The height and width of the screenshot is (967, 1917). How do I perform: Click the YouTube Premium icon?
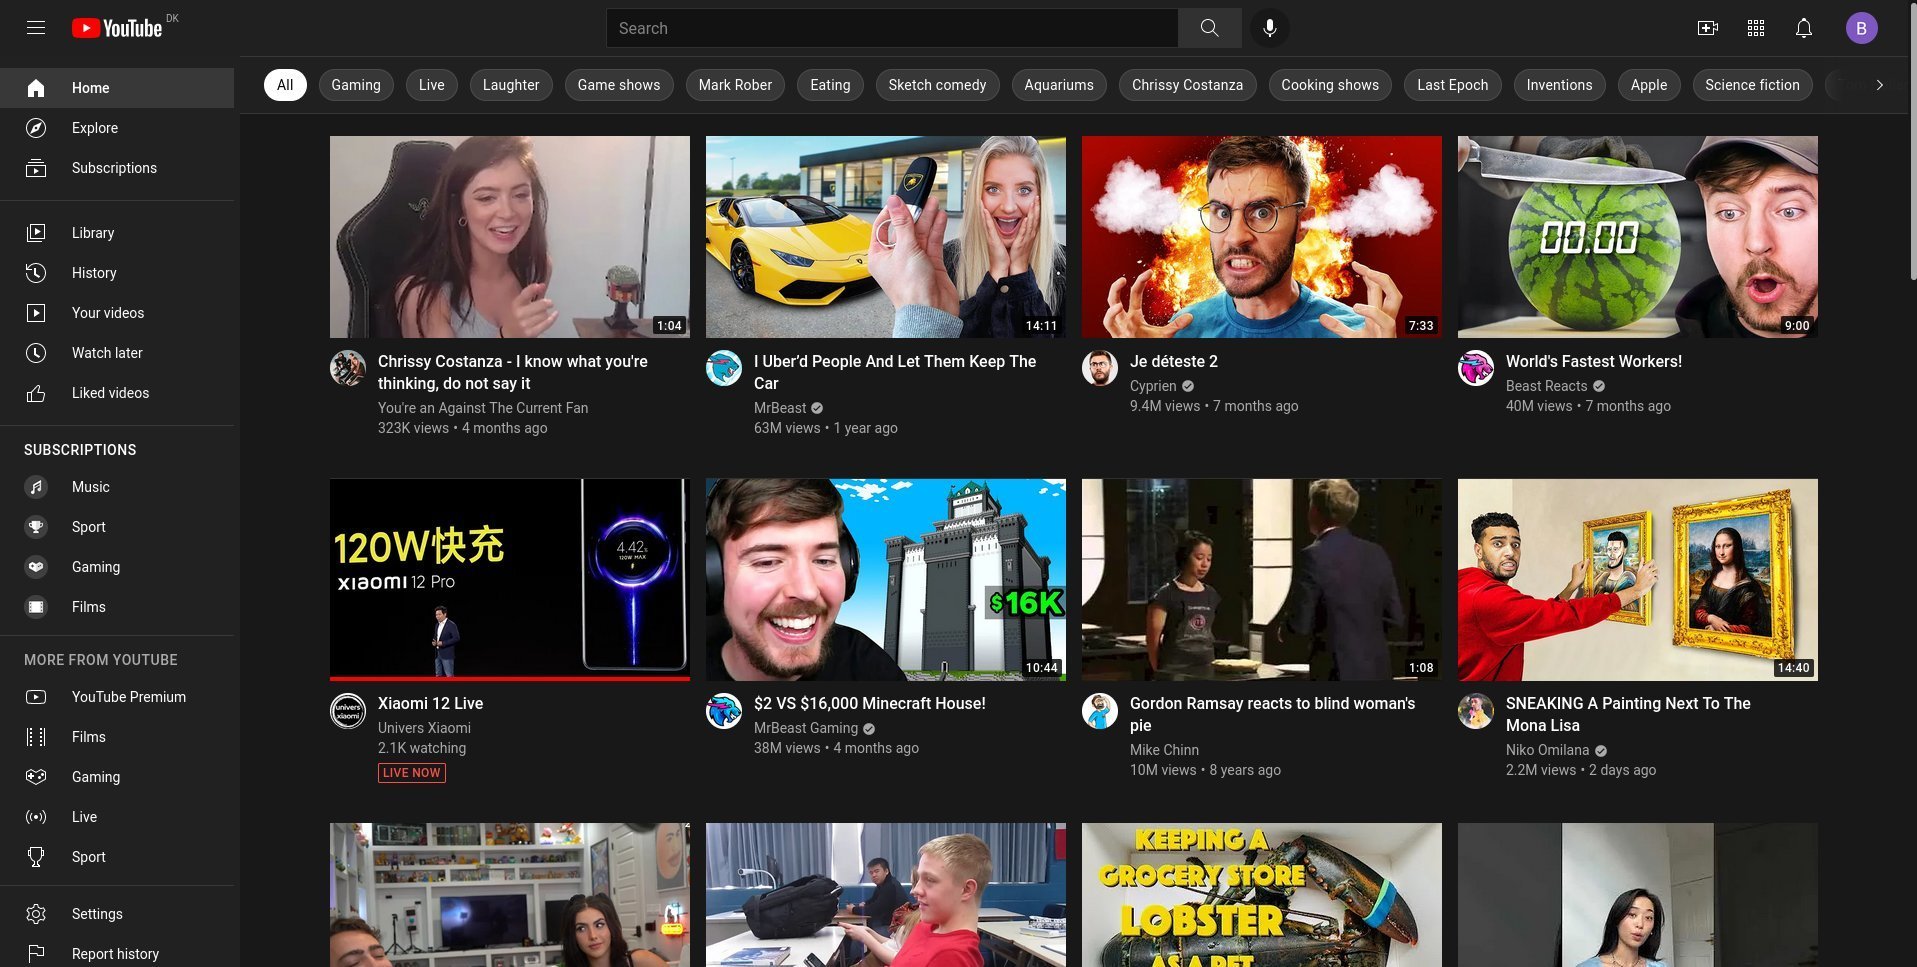pyautogui.click(x=36, y=697)
